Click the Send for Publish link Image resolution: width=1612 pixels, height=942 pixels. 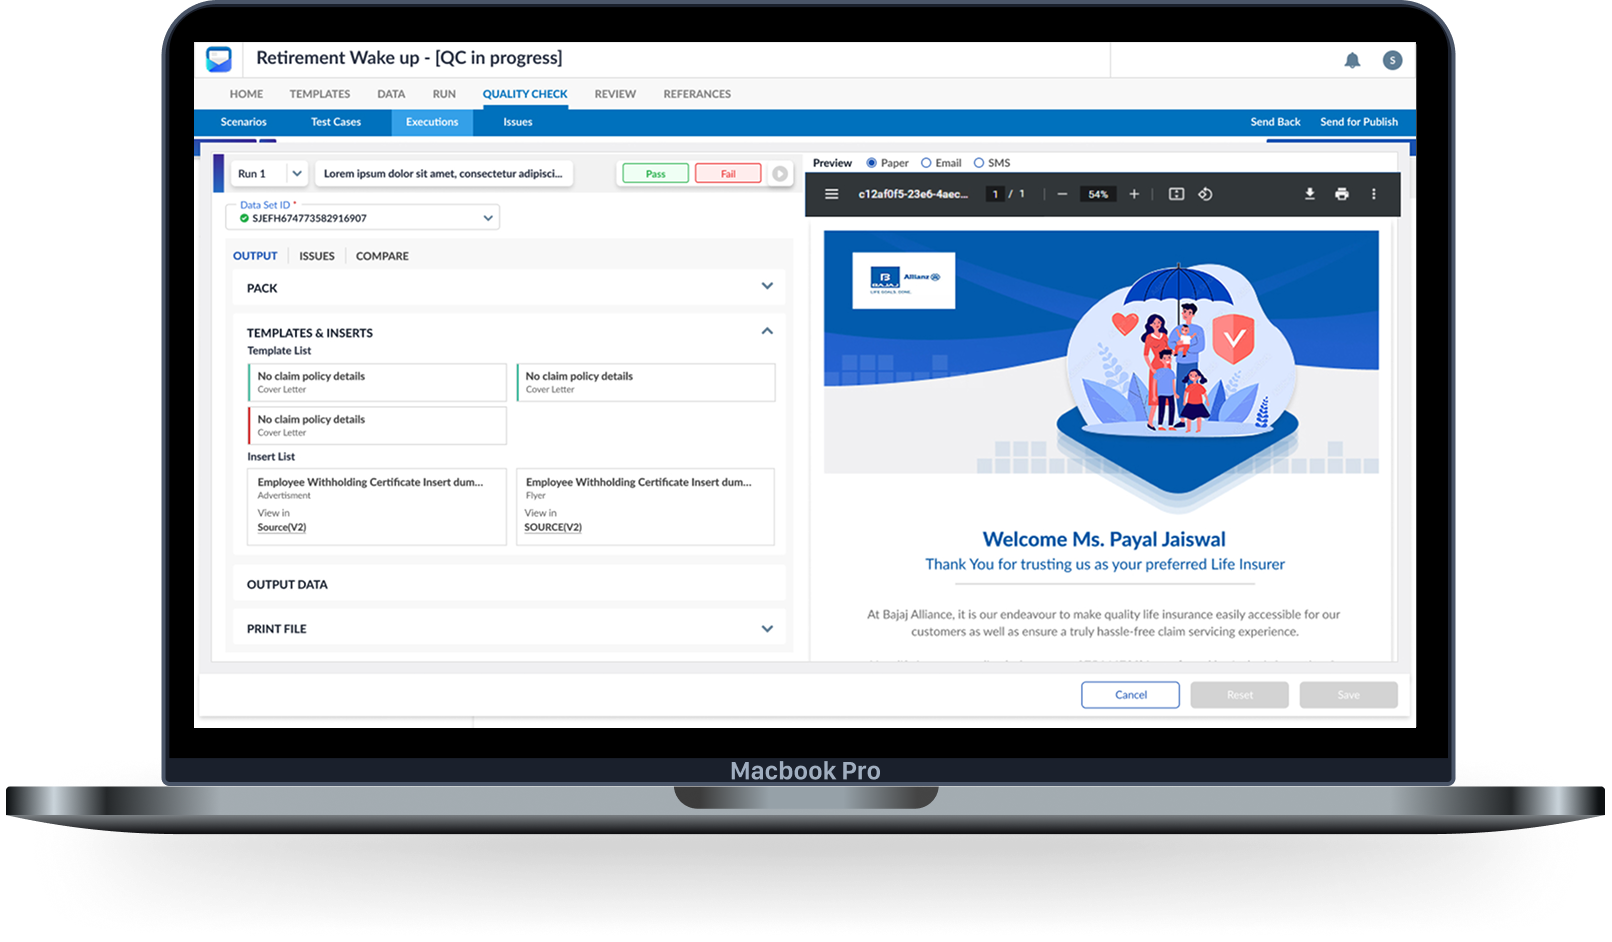1358,122
